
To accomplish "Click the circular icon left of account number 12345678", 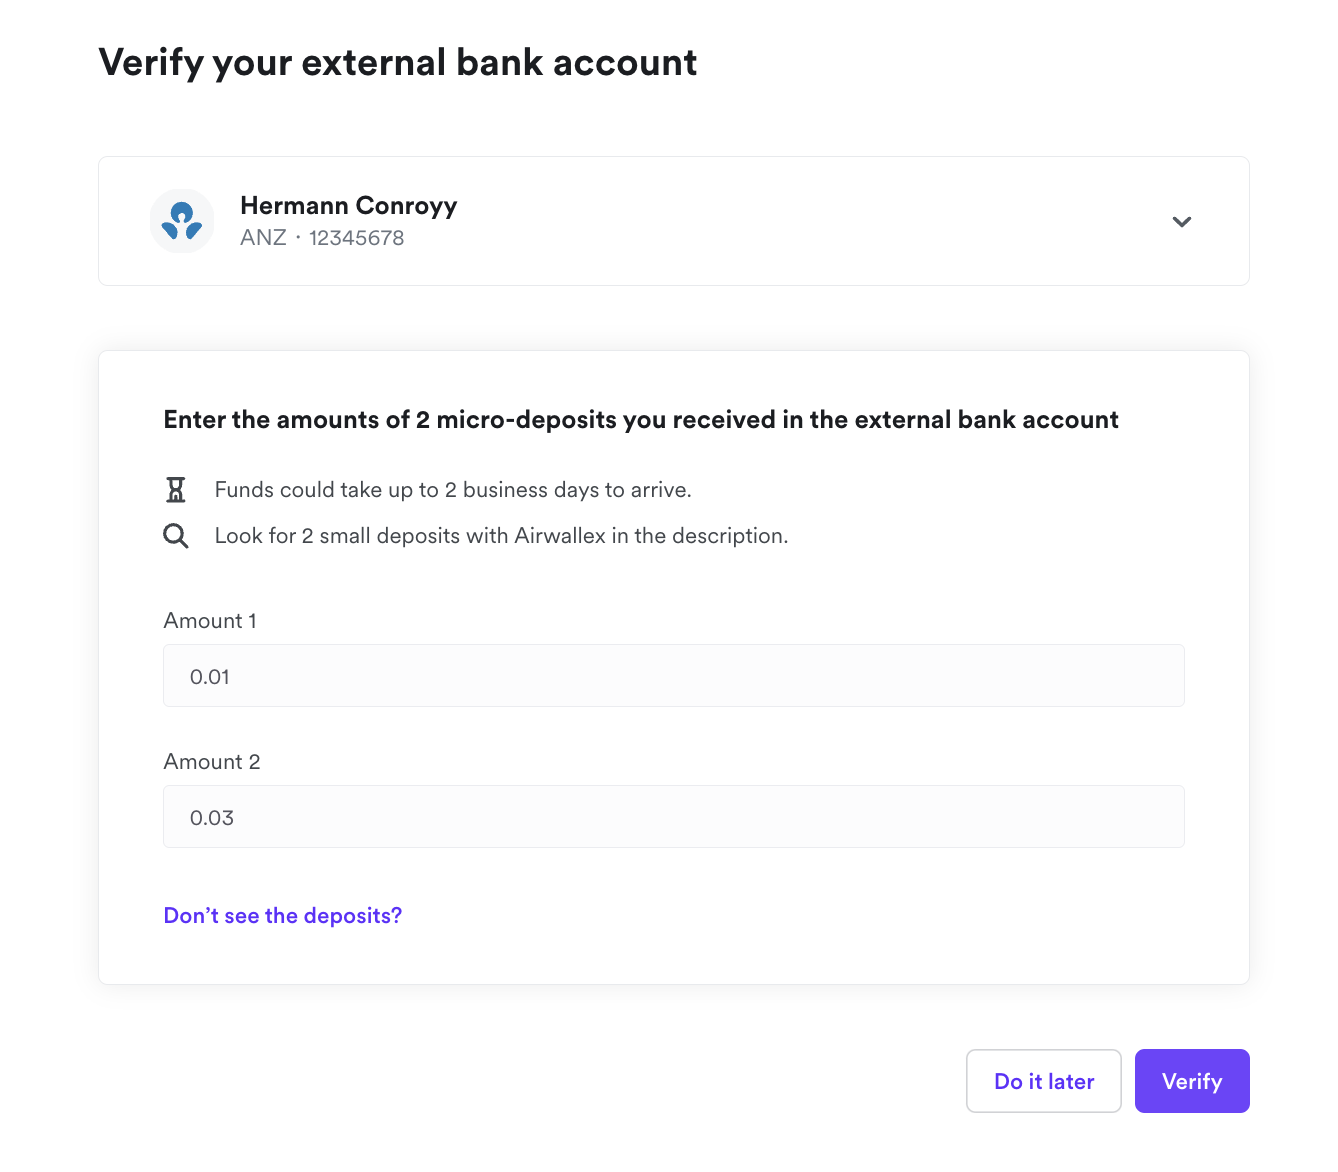I will pyautogui.click(x=182, y=220).
